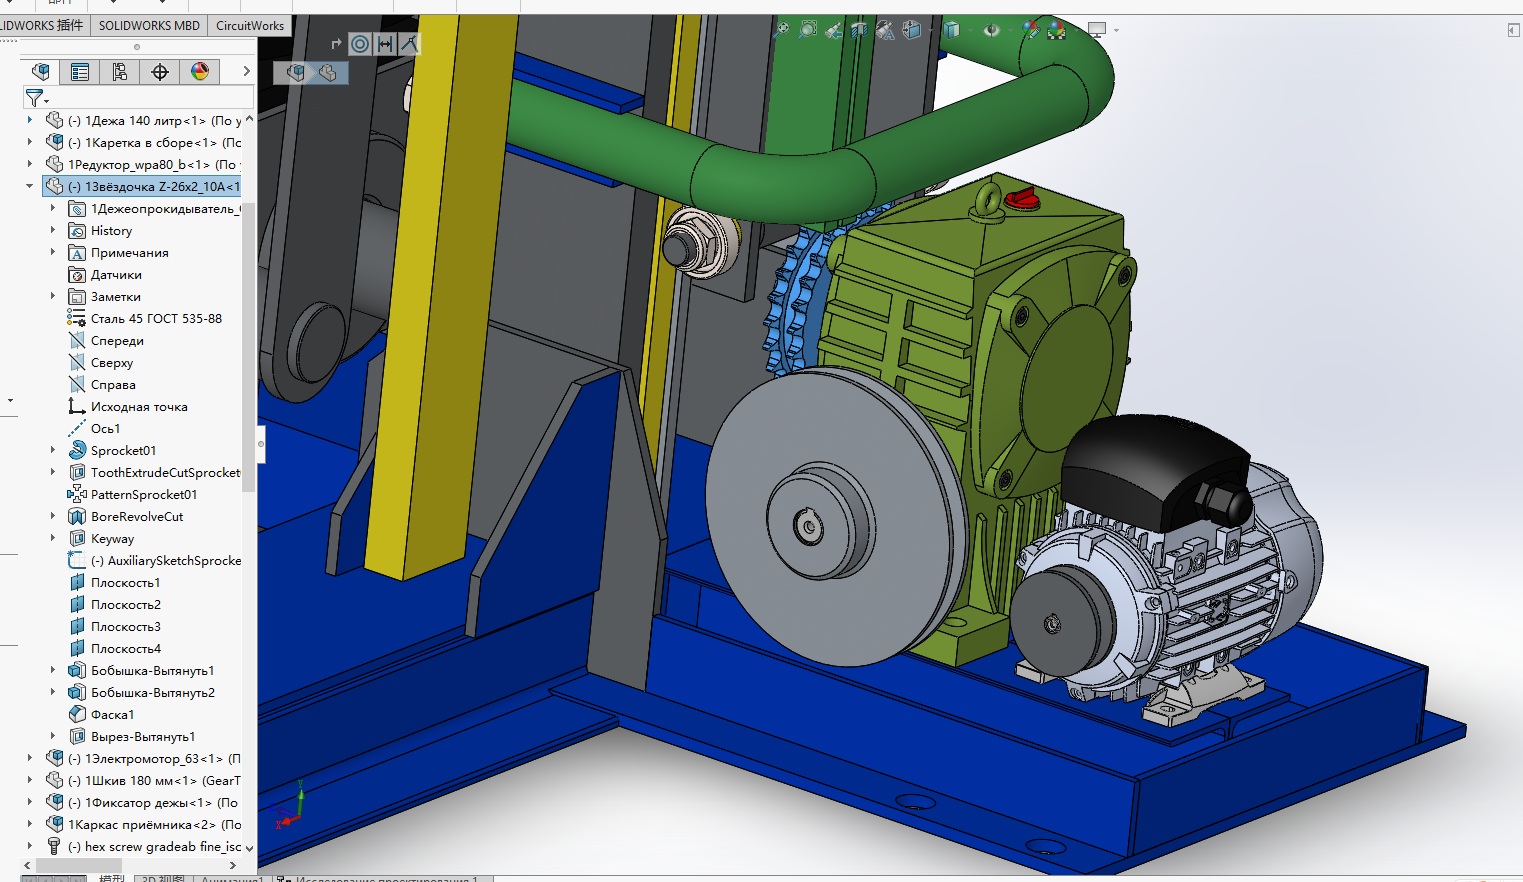1523x882 pixels.
Task: Click the Zoom to Area icon
Action: tap(807, 29)
